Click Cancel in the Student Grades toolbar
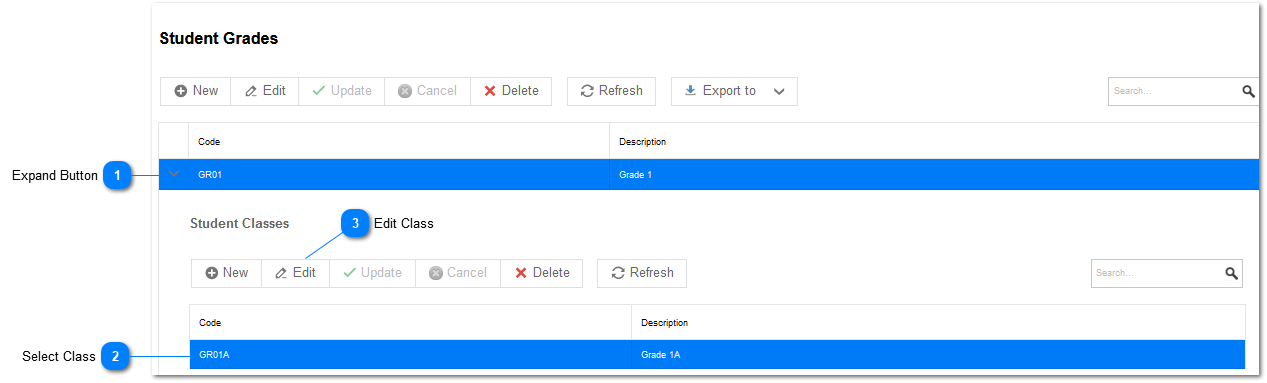The image size is (1267, 383). click(x=427, y=91)
